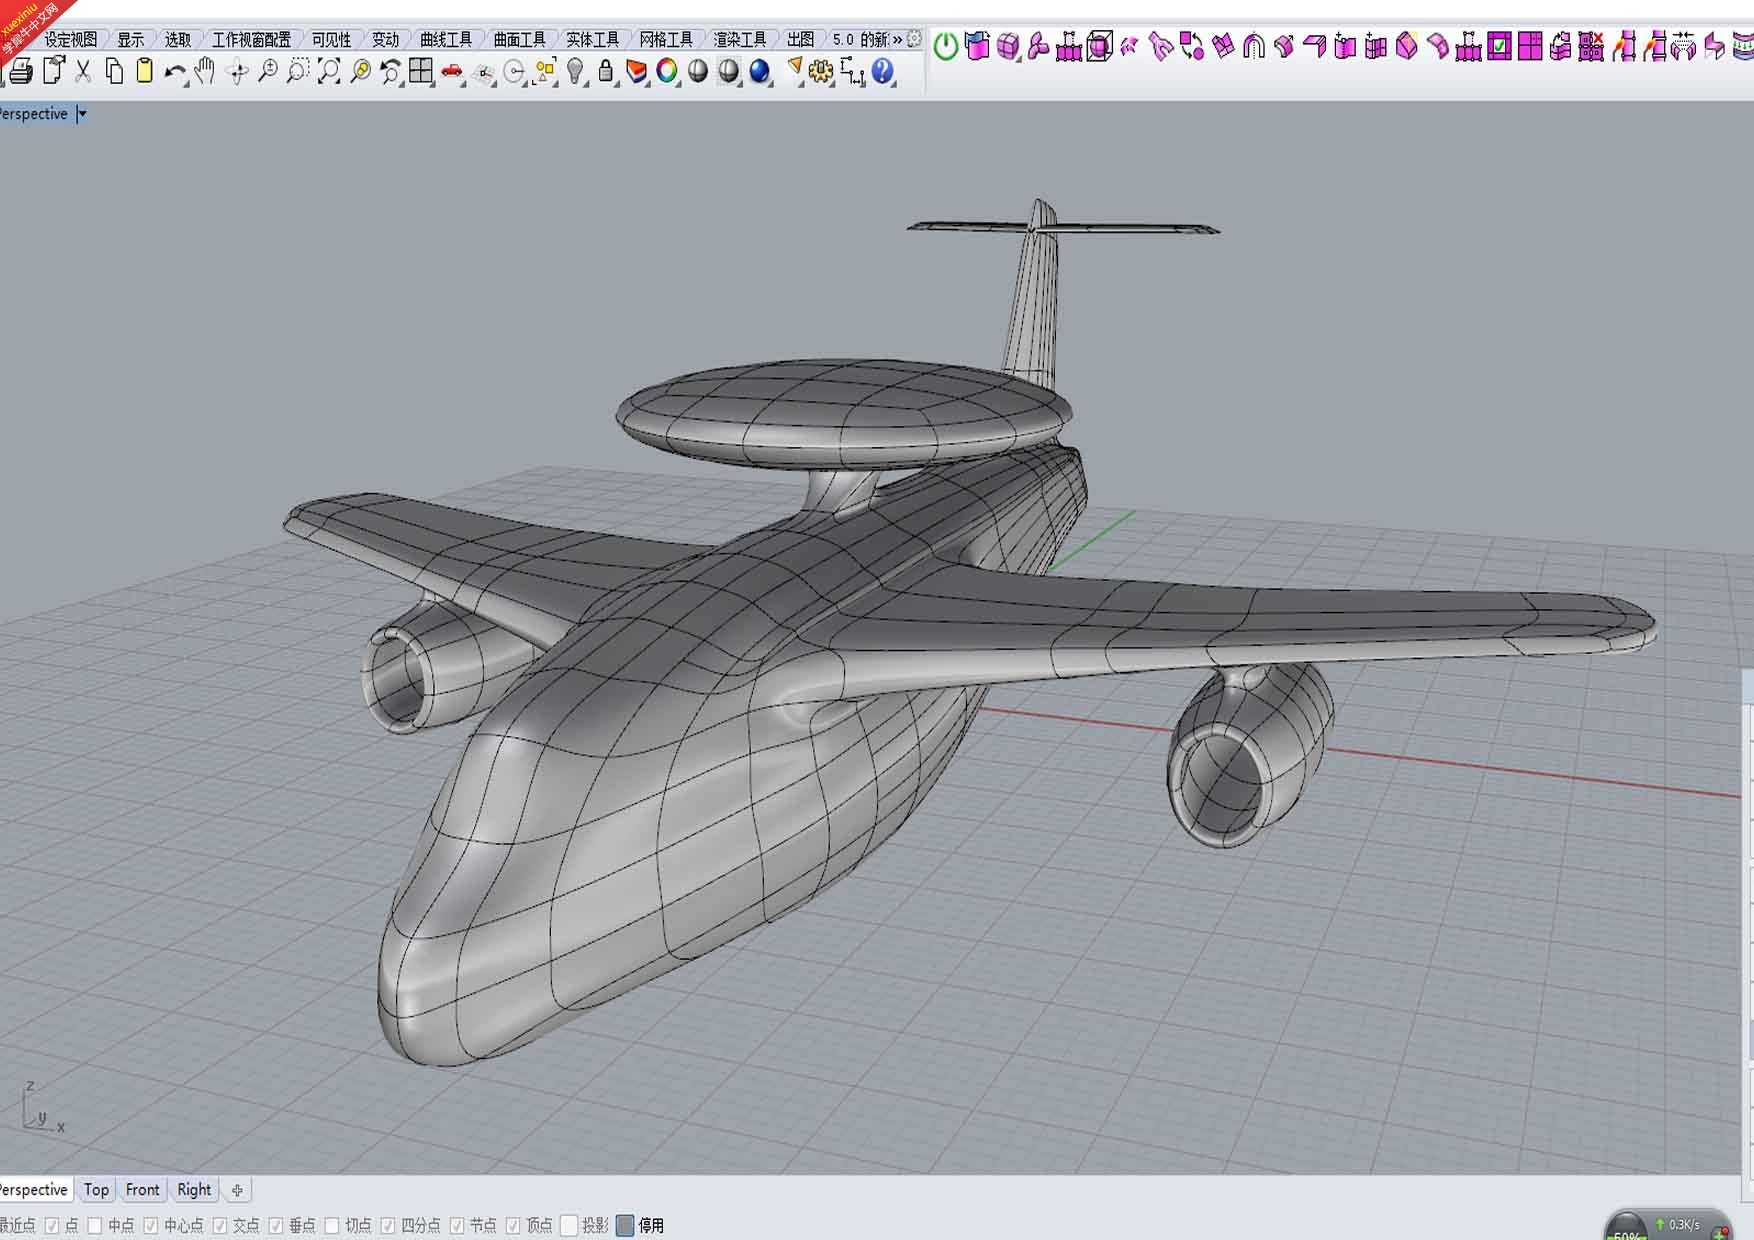Click the Dimension tool icon
1754x1240 pixels.
coord(852,71)
